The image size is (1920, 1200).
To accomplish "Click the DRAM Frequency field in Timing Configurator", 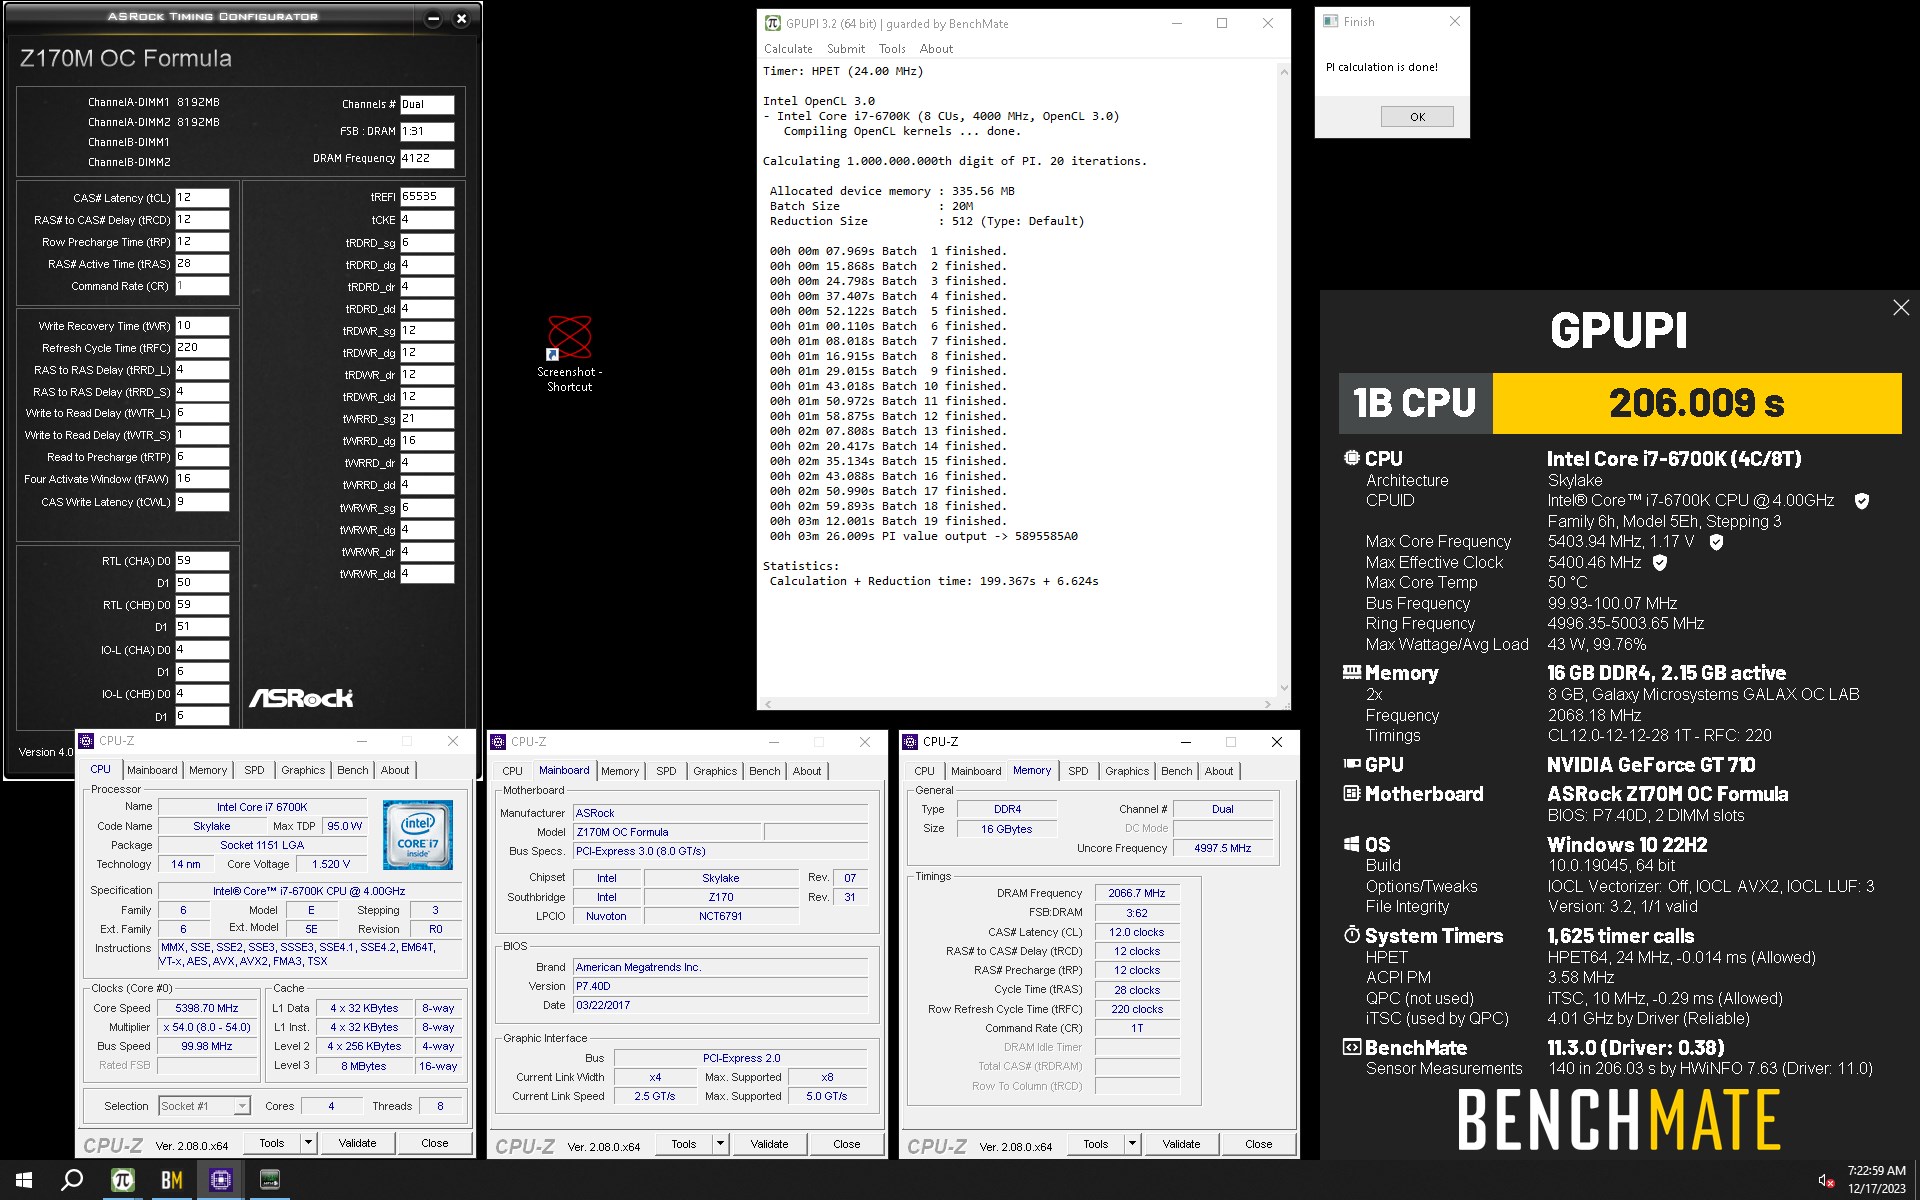I will (427, 158).
